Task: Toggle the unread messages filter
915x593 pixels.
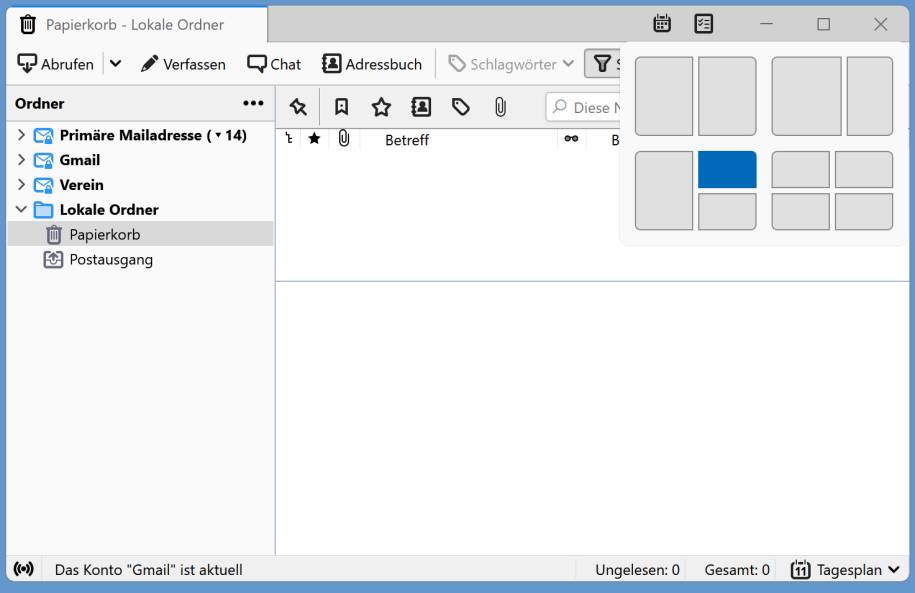Action: (x=340, y=106)
